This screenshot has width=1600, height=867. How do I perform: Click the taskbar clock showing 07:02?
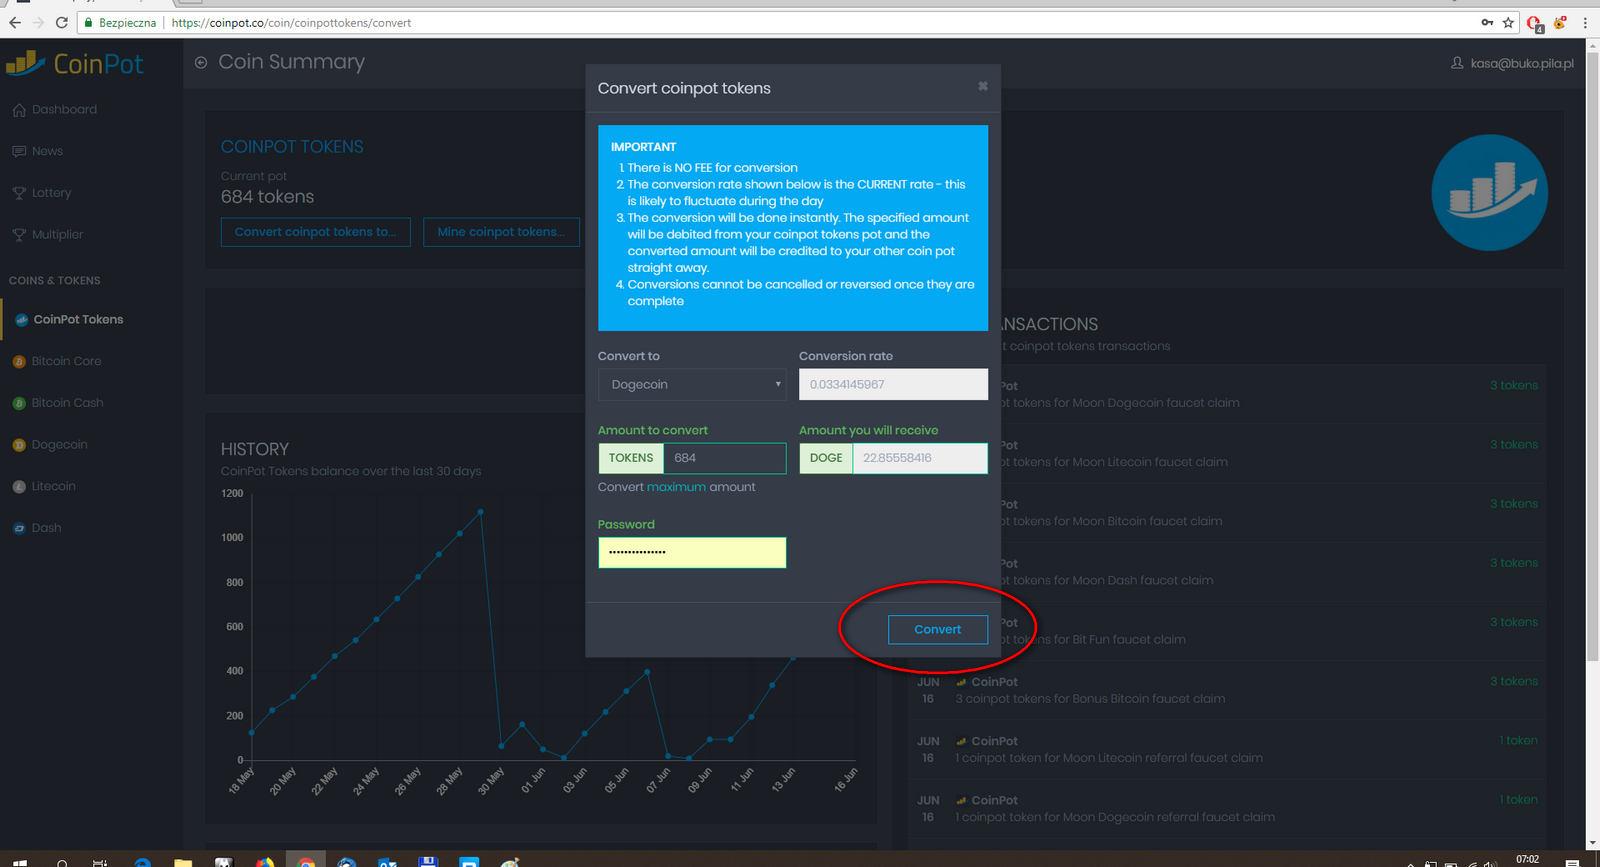point(1527,859)
